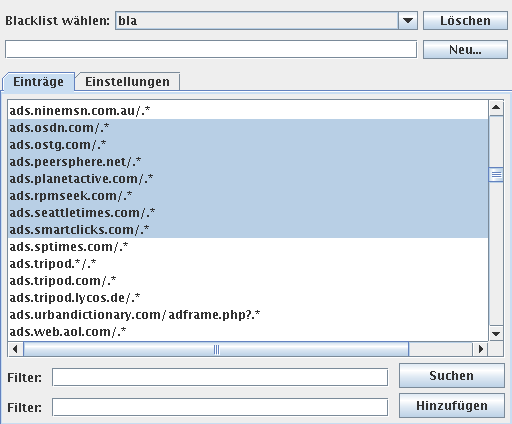The height and width of the screenshot is (424, 512).
Task: Select entry ads.peersphere.net/.*
Action: (248, 161)
